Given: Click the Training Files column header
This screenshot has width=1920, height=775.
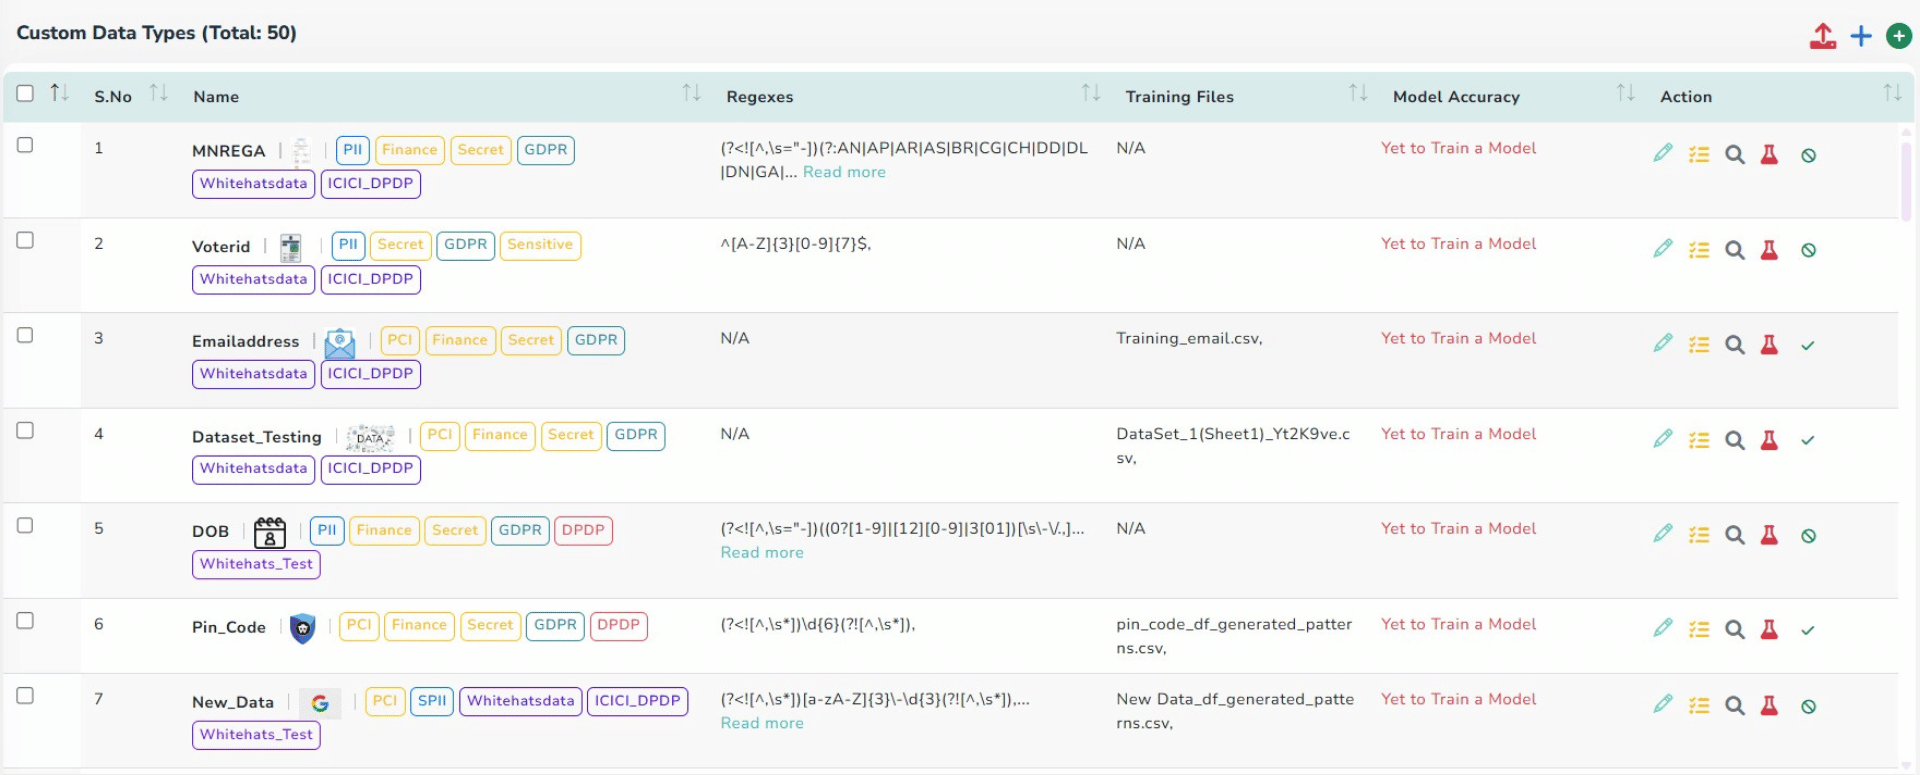Looking at the screenshot, I should 1179,97.
